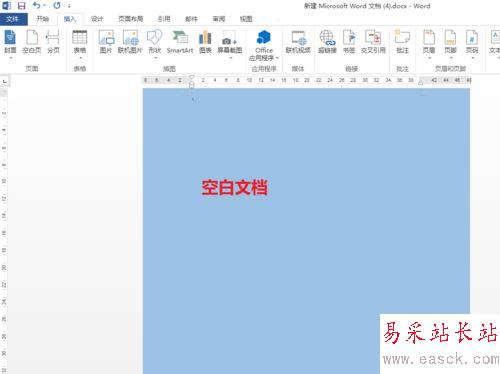This screenshot has width=500, height=374.
Task: Open the 文件 File tab
Action: point(13,19)
